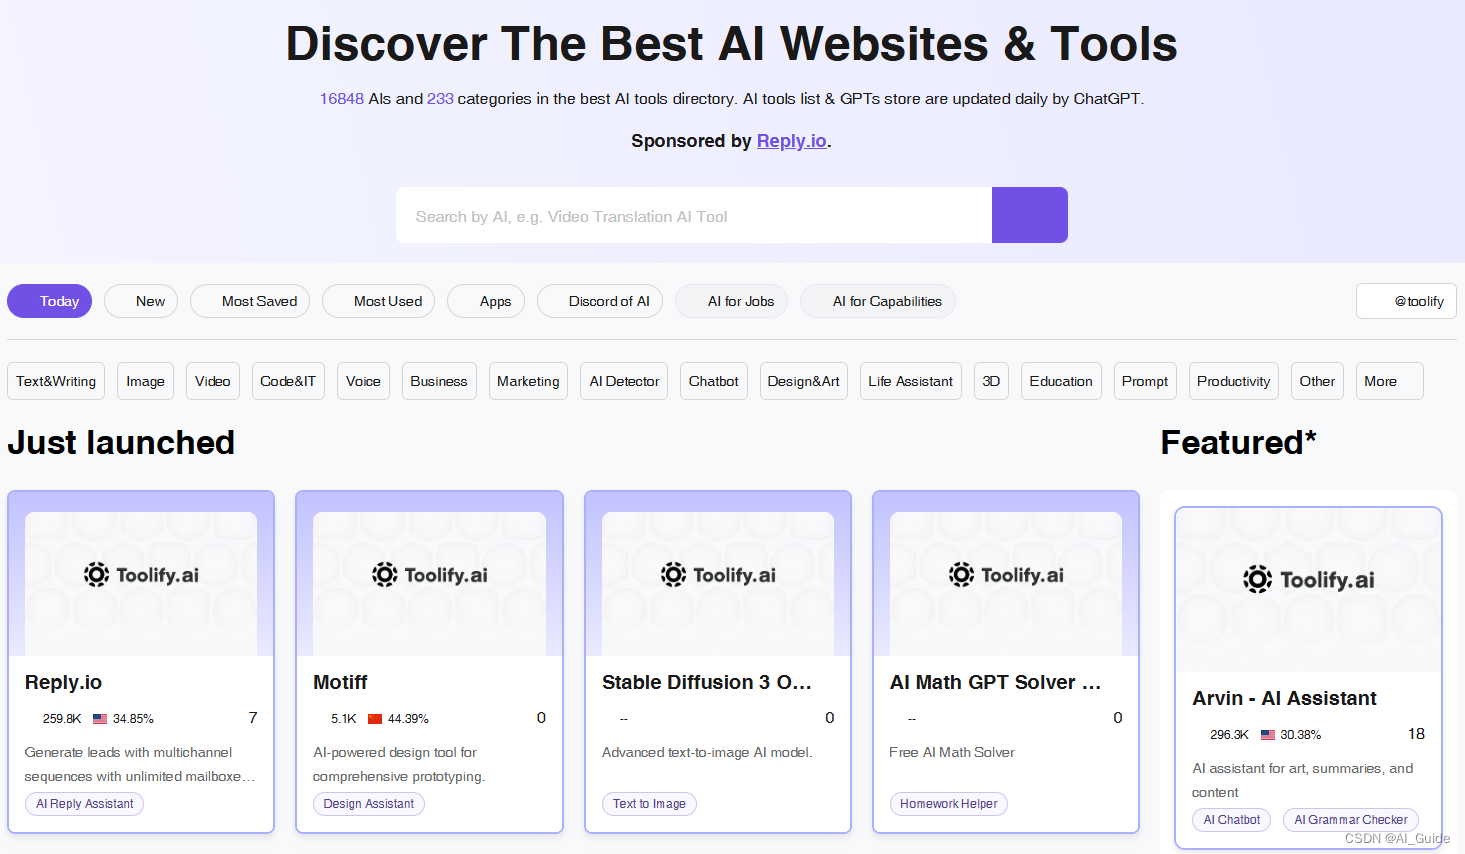Open the AI for Jobs tab
1465x854 pixels.
pyautogui.click(x=732, y=301)
